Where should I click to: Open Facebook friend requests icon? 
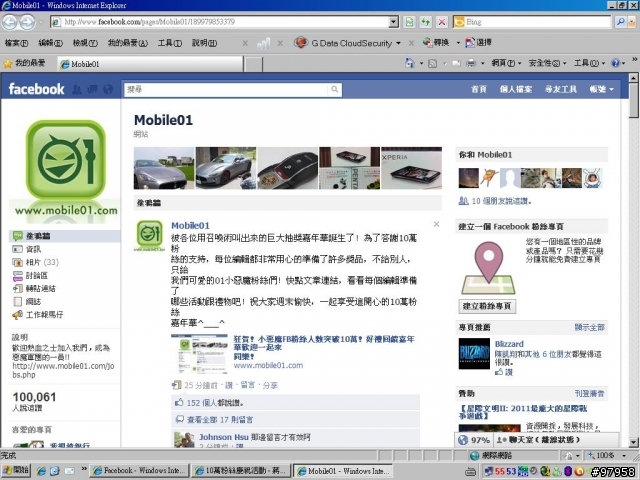pos(77,89)
